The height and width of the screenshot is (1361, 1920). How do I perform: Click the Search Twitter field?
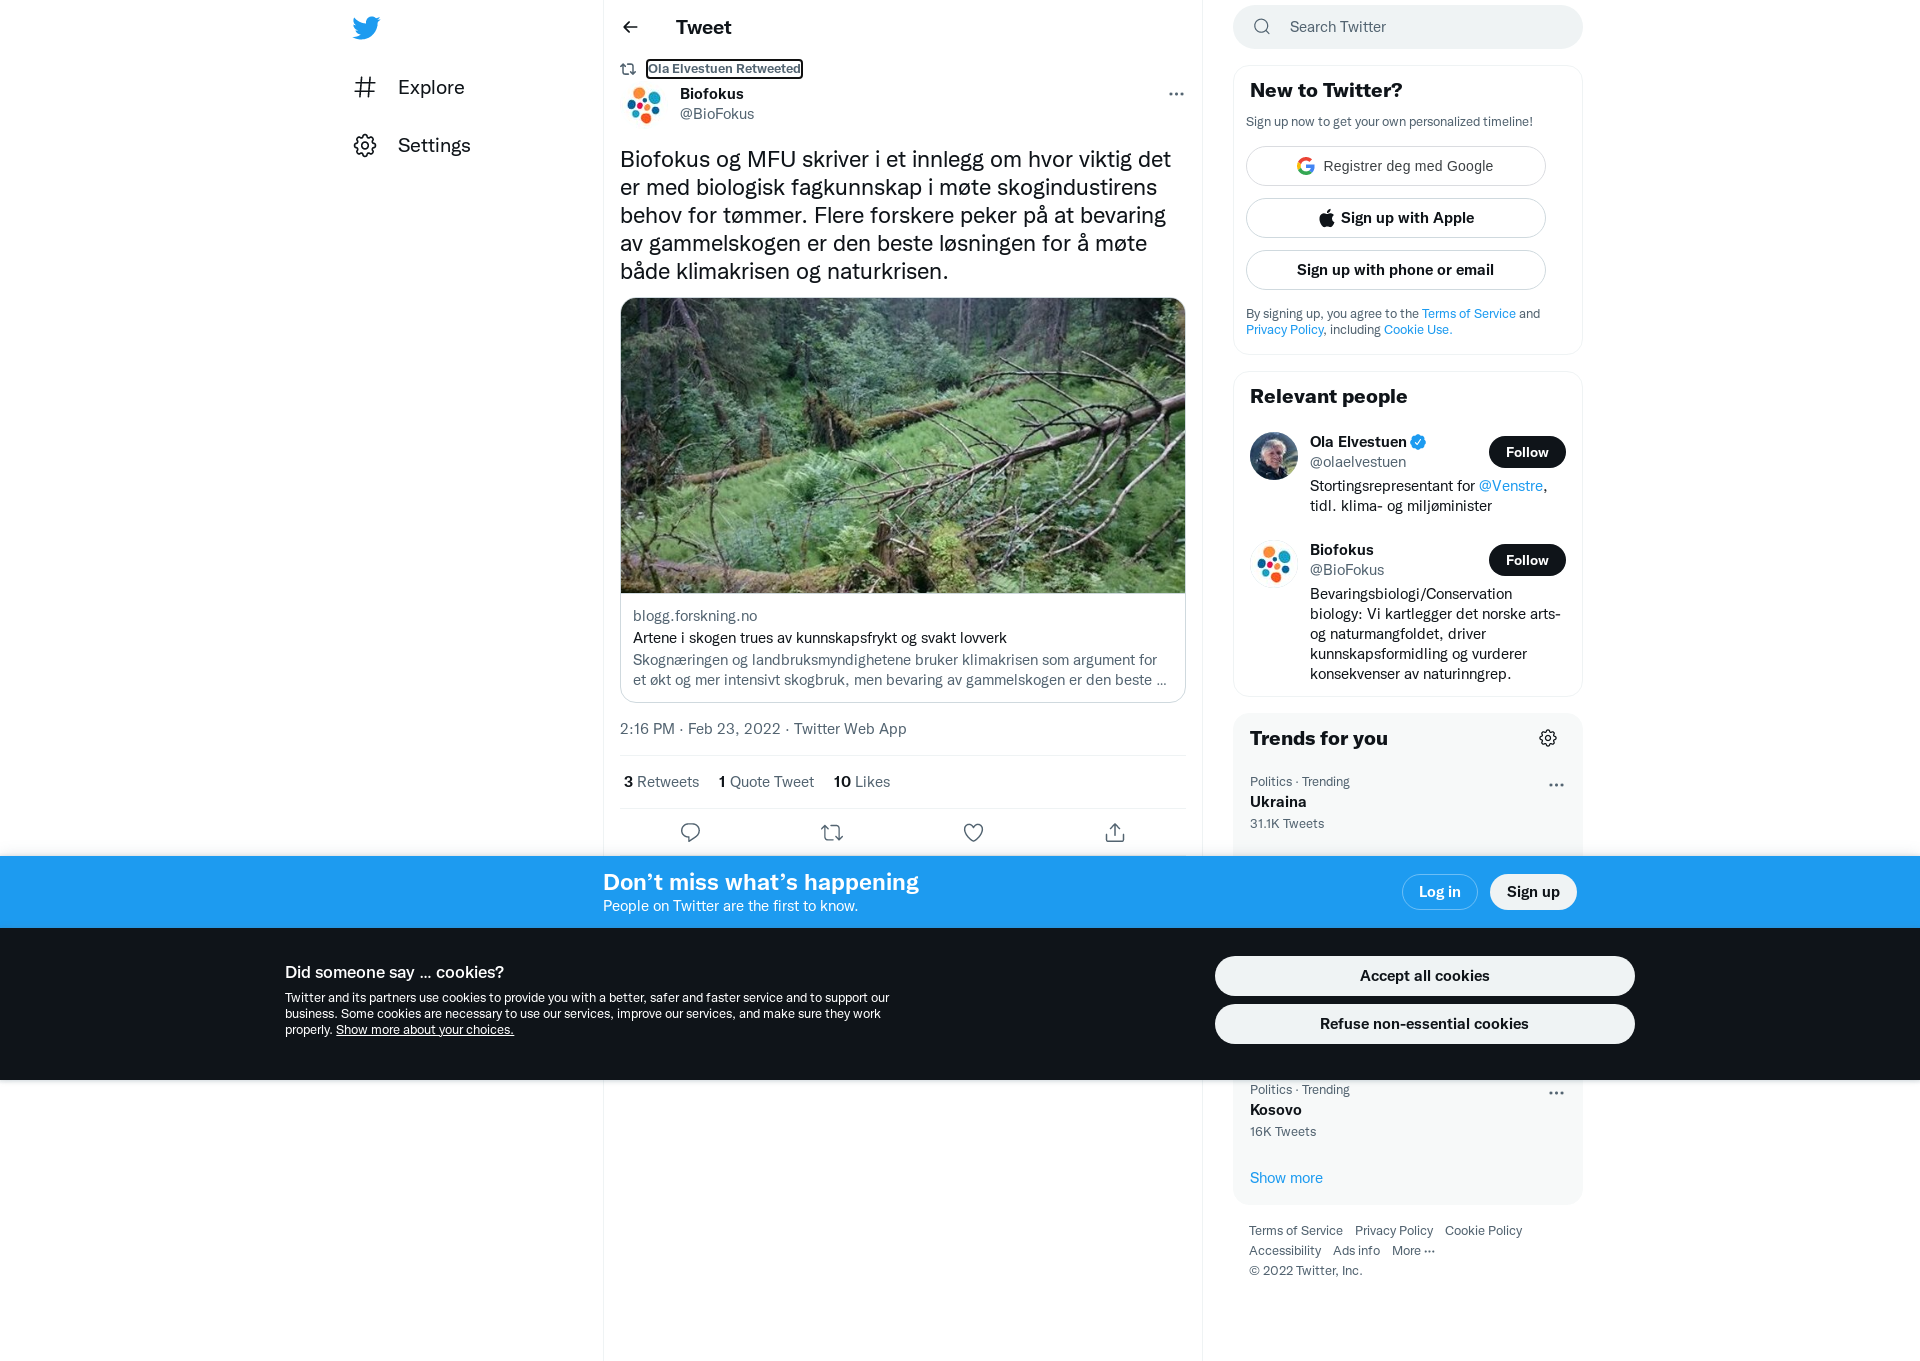pyautogui.click(x=1408, y=27)
